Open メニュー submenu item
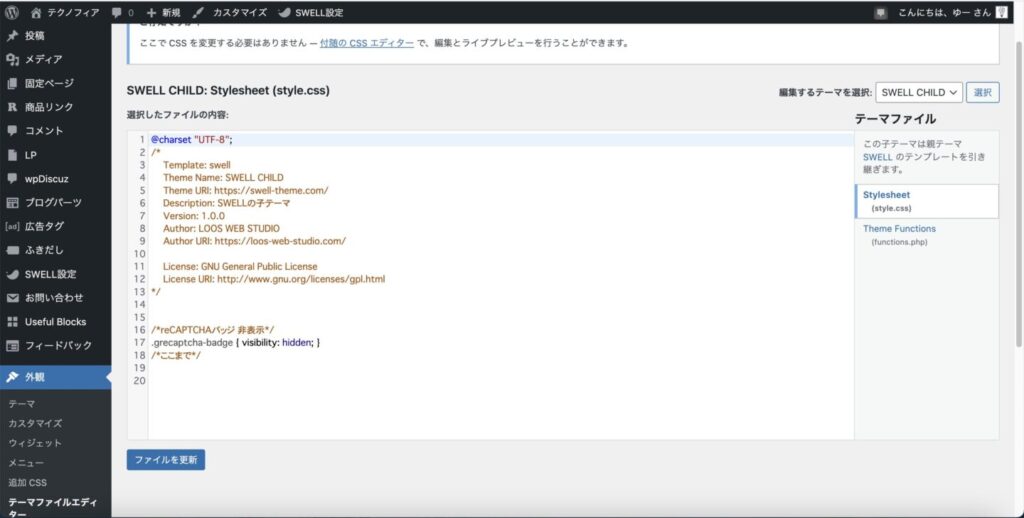This screenshot has width=1024, height=518. click(26, 463)
